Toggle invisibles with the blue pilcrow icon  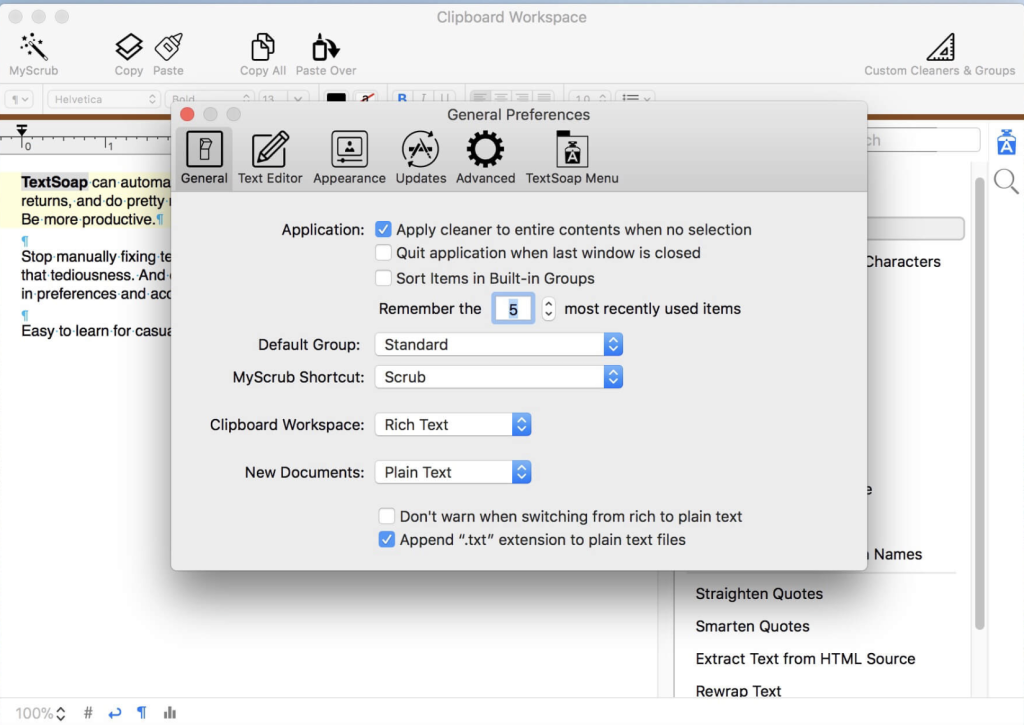142,713
